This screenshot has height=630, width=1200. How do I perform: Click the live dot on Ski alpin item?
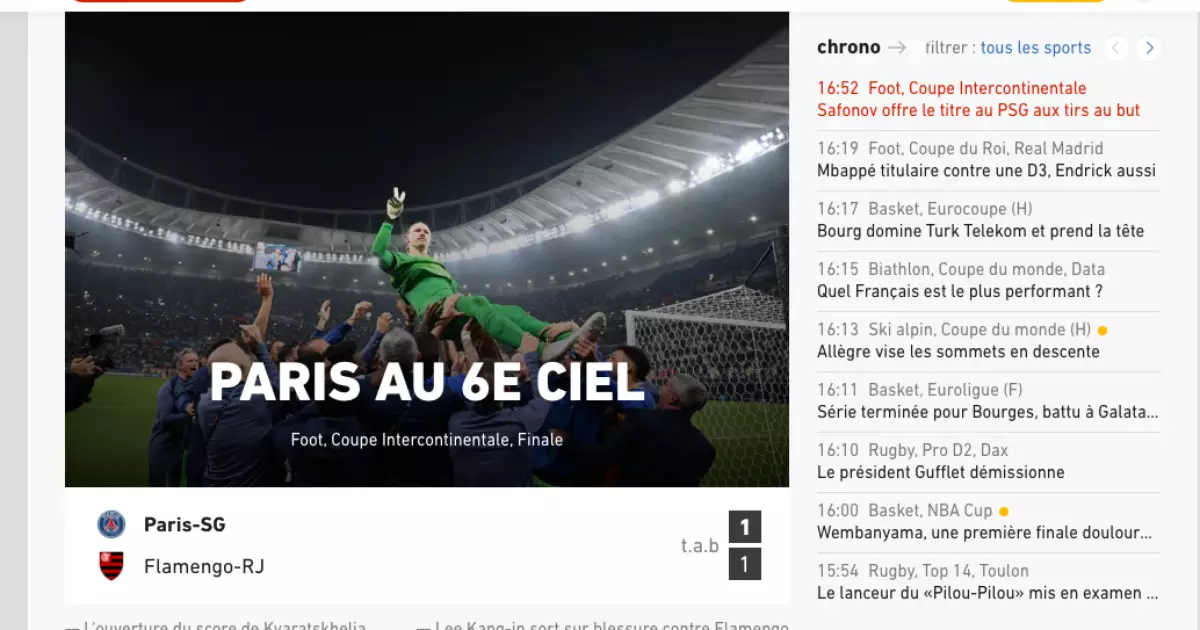pos(1102,330)
